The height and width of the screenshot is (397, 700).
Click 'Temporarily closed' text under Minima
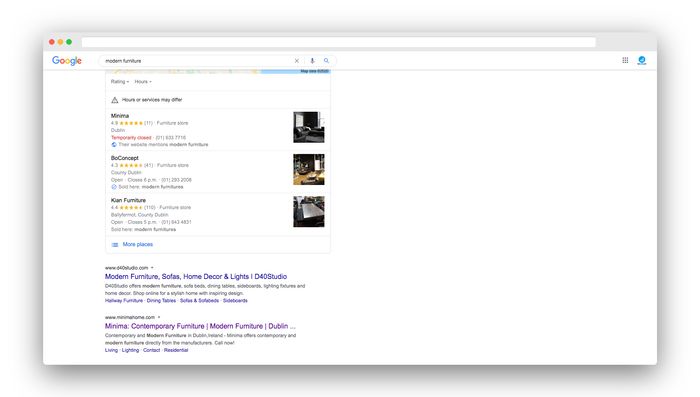(131, 138)
